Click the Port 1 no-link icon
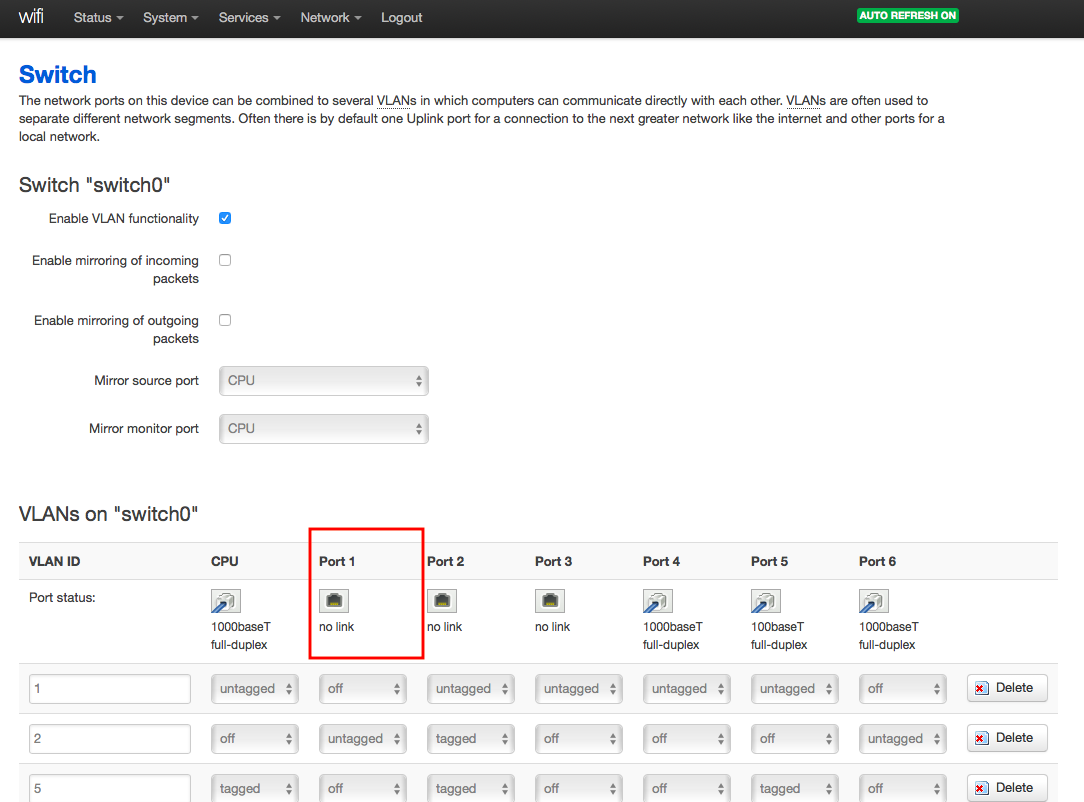1084x802 pixels. point(333,601)
